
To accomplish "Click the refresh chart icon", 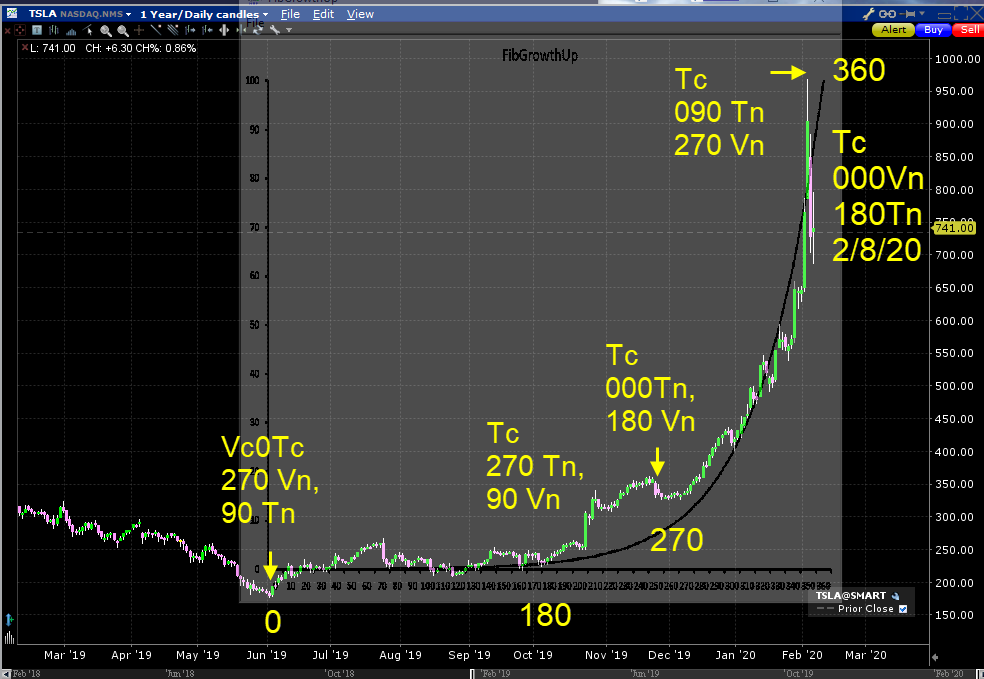I will 258,30.
